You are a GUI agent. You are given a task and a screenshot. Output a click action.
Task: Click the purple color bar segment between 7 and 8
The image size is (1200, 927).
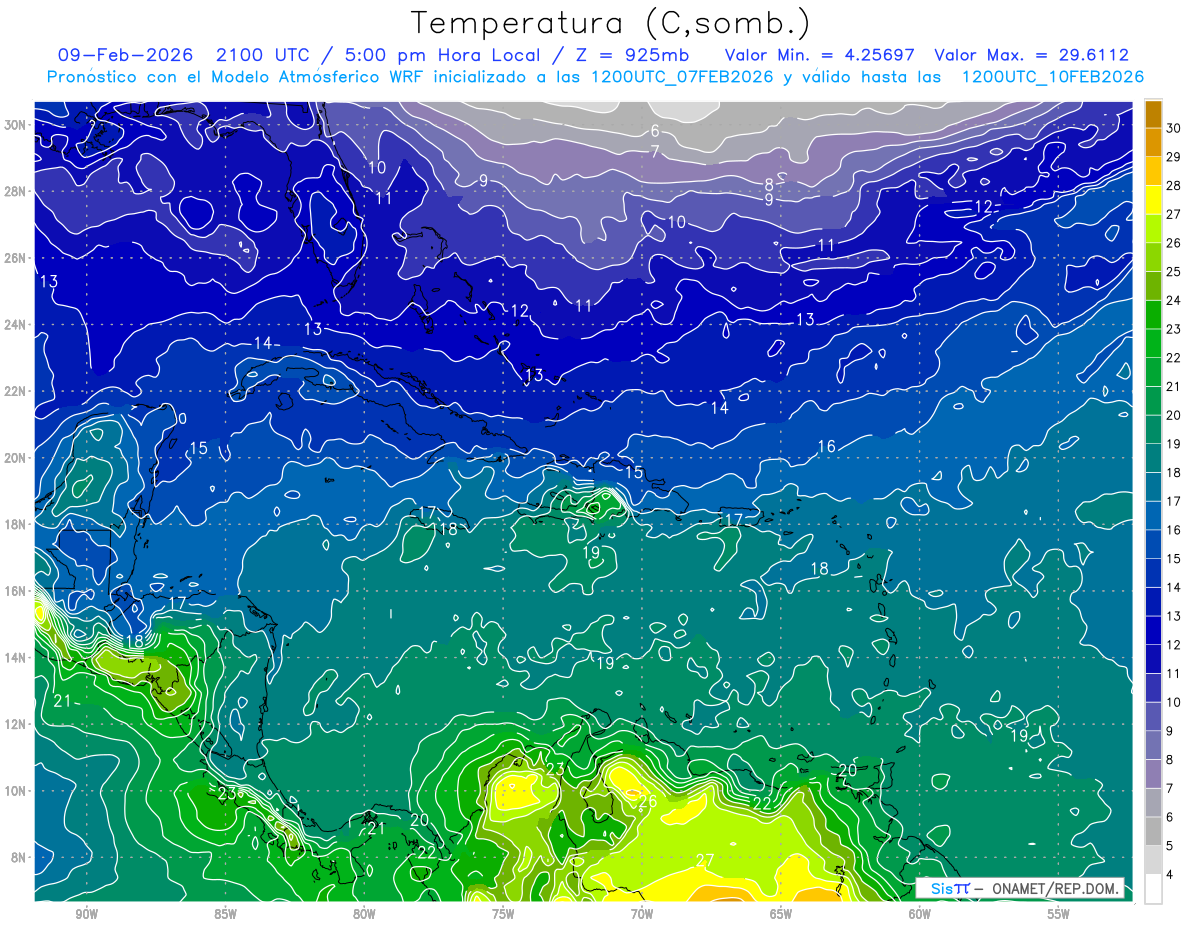pyautogui.click(x=1153, y=774)
